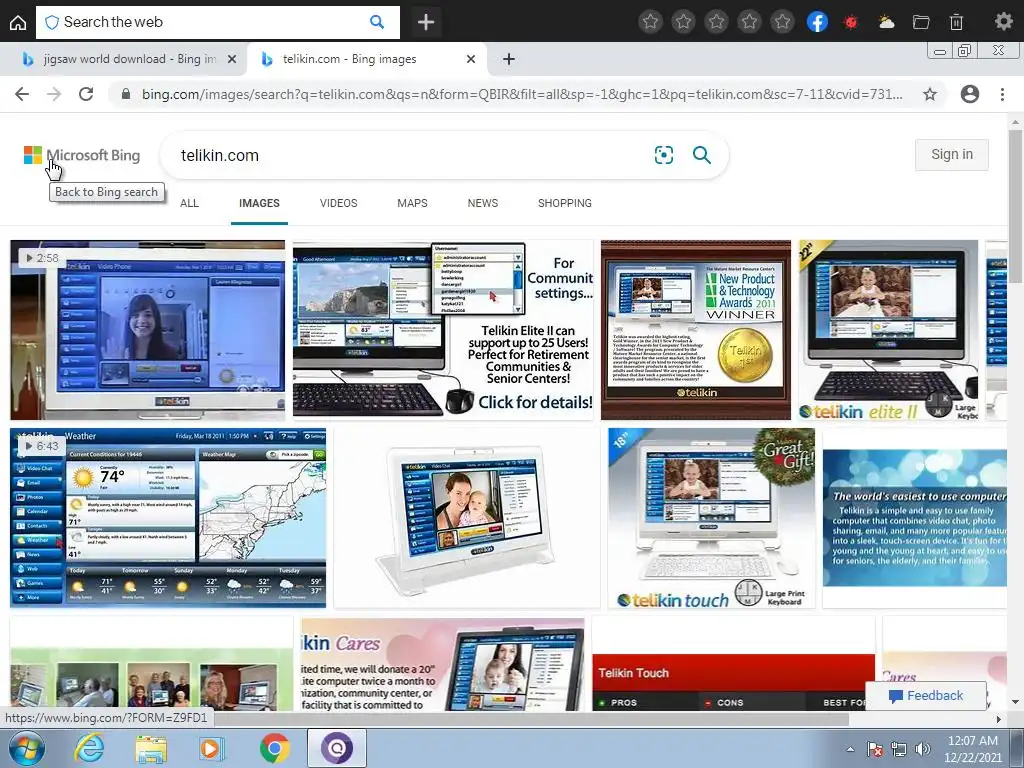
Task: Open the settings gear in the top toolbar
Action: [1003, 22]
